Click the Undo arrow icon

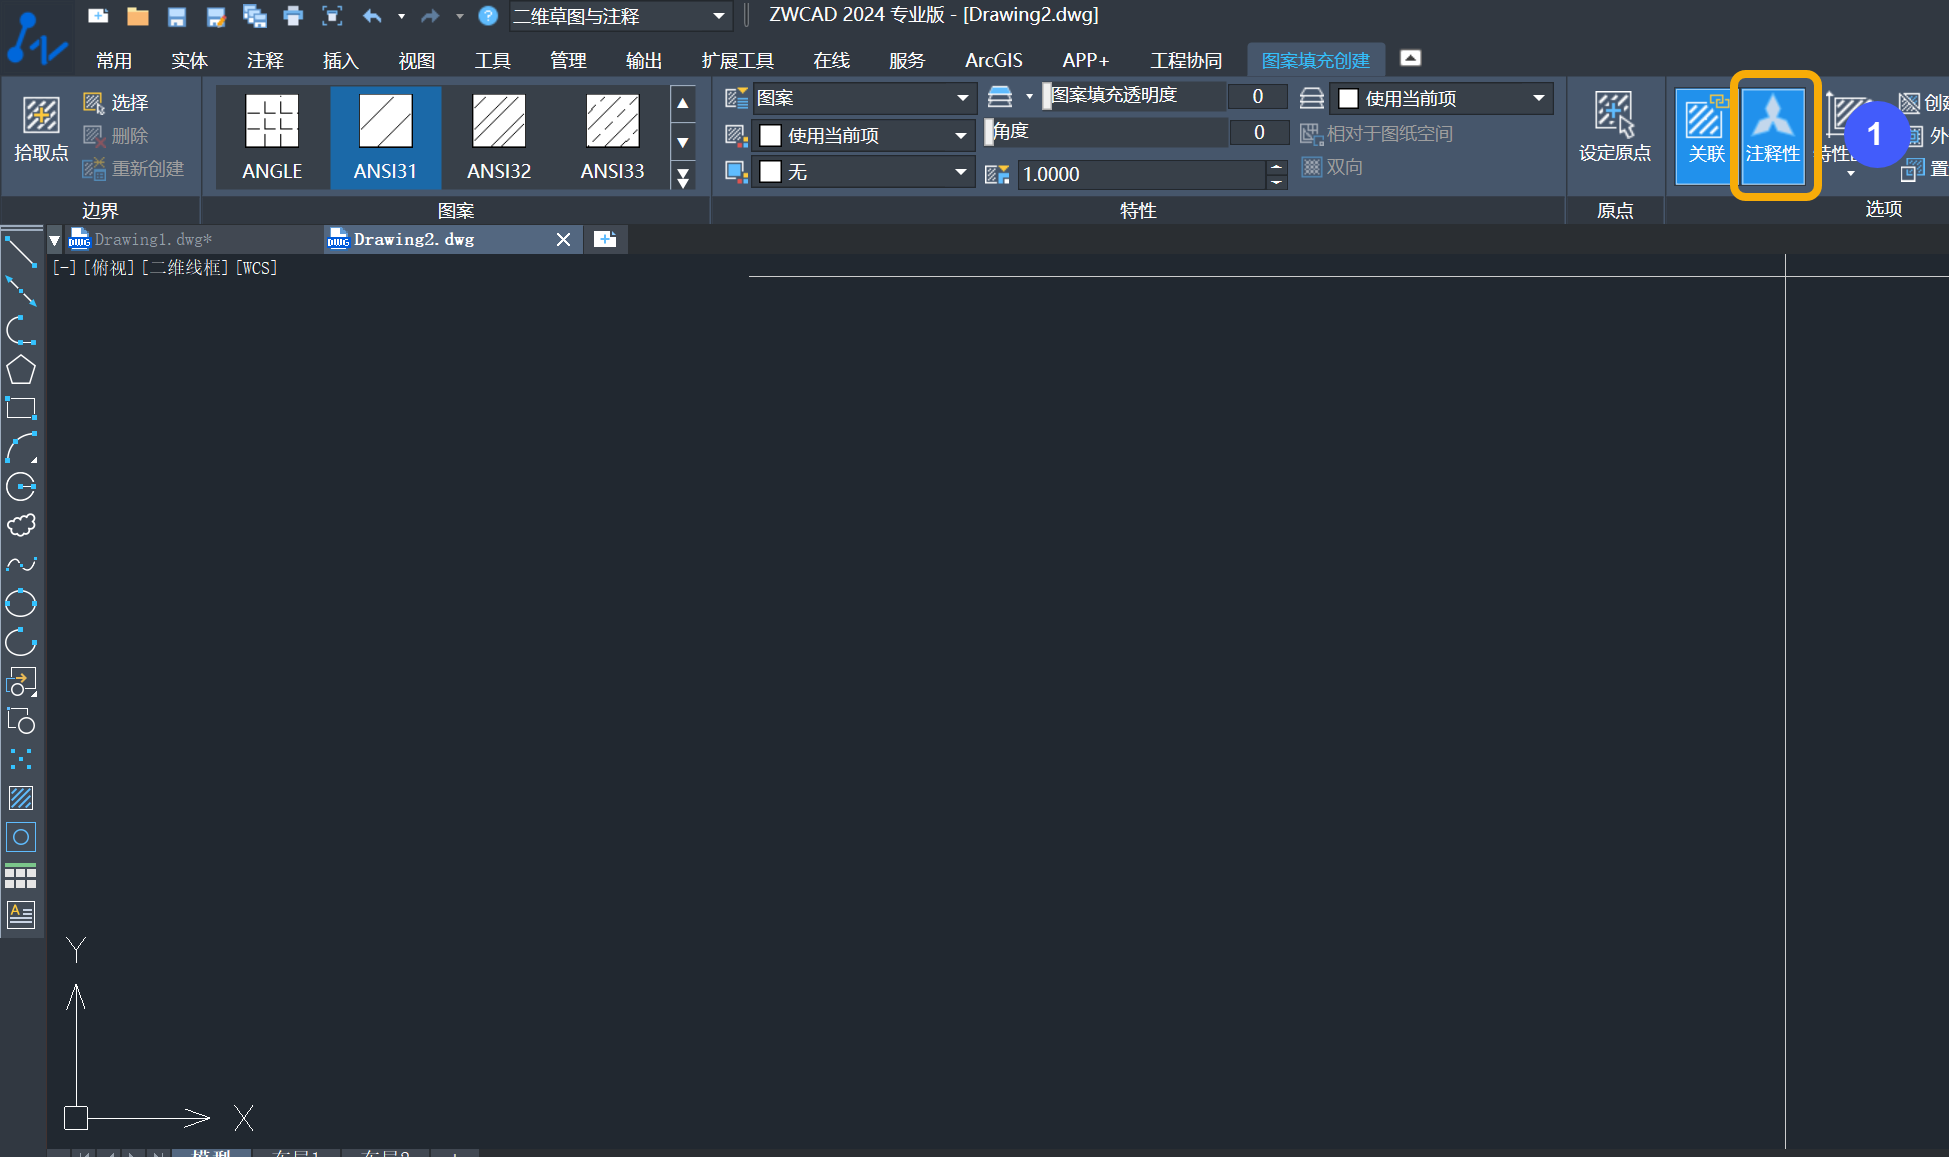click(372, 16)
